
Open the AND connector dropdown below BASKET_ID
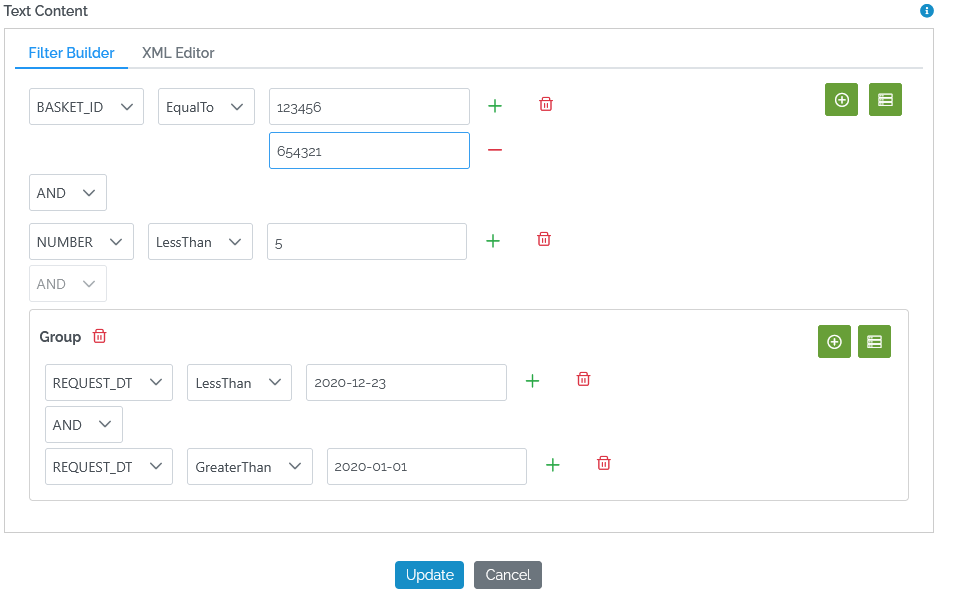67,192
